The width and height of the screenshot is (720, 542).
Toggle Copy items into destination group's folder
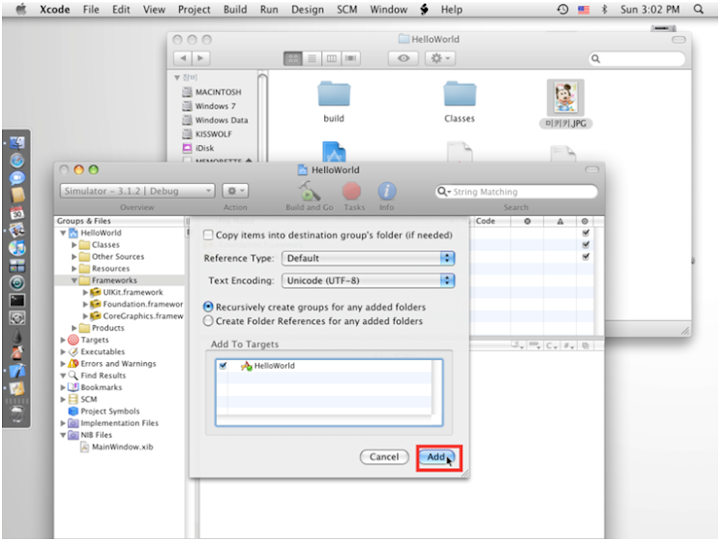[208, 235]
